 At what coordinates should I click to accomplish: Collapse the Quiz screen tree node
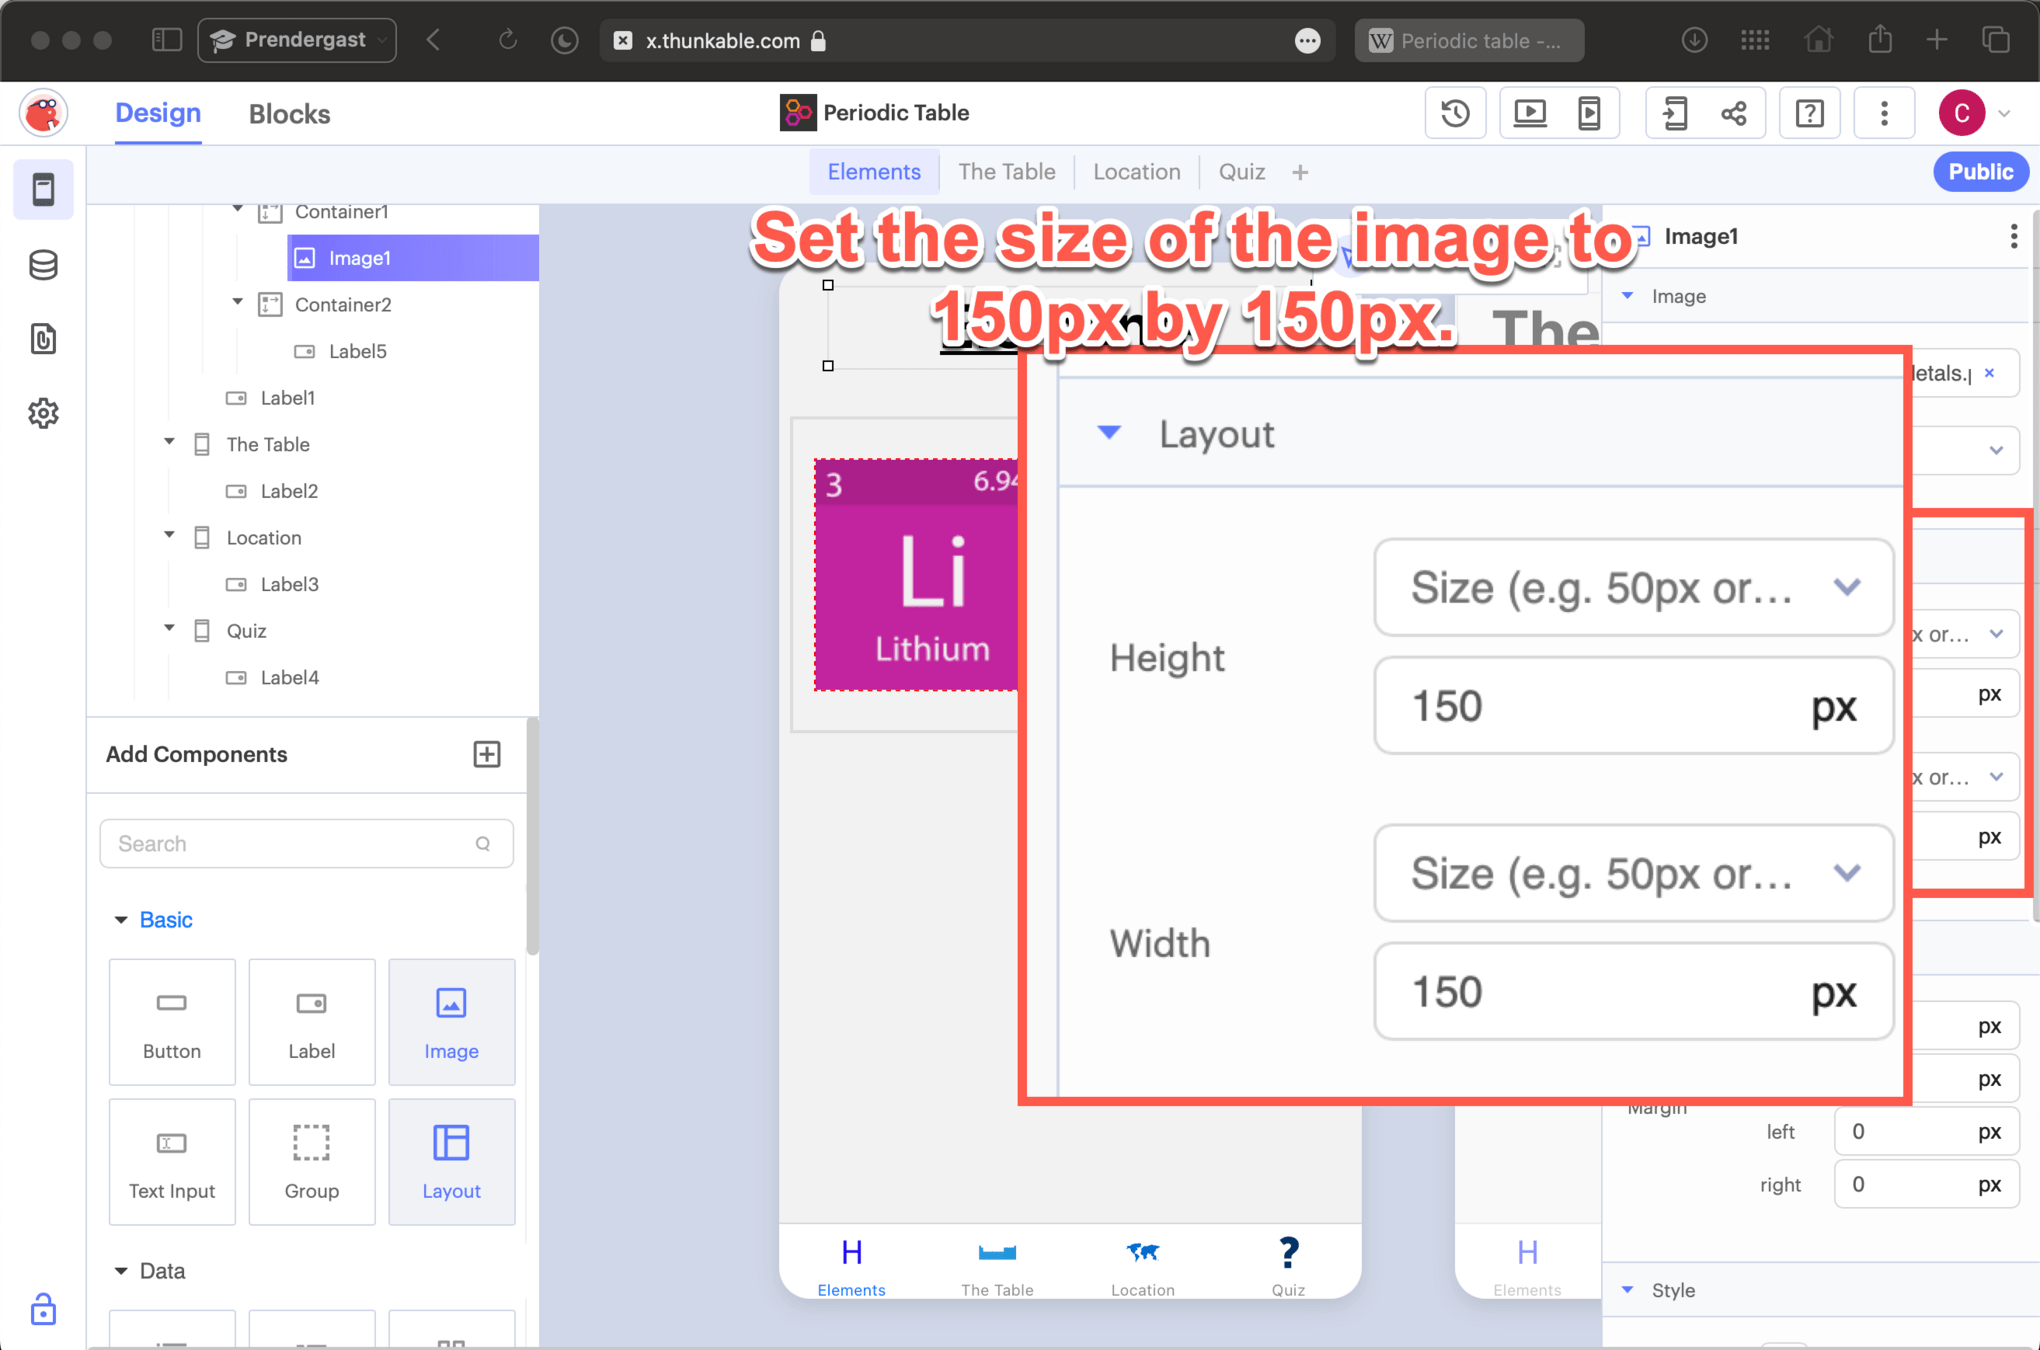pos(169,629)
